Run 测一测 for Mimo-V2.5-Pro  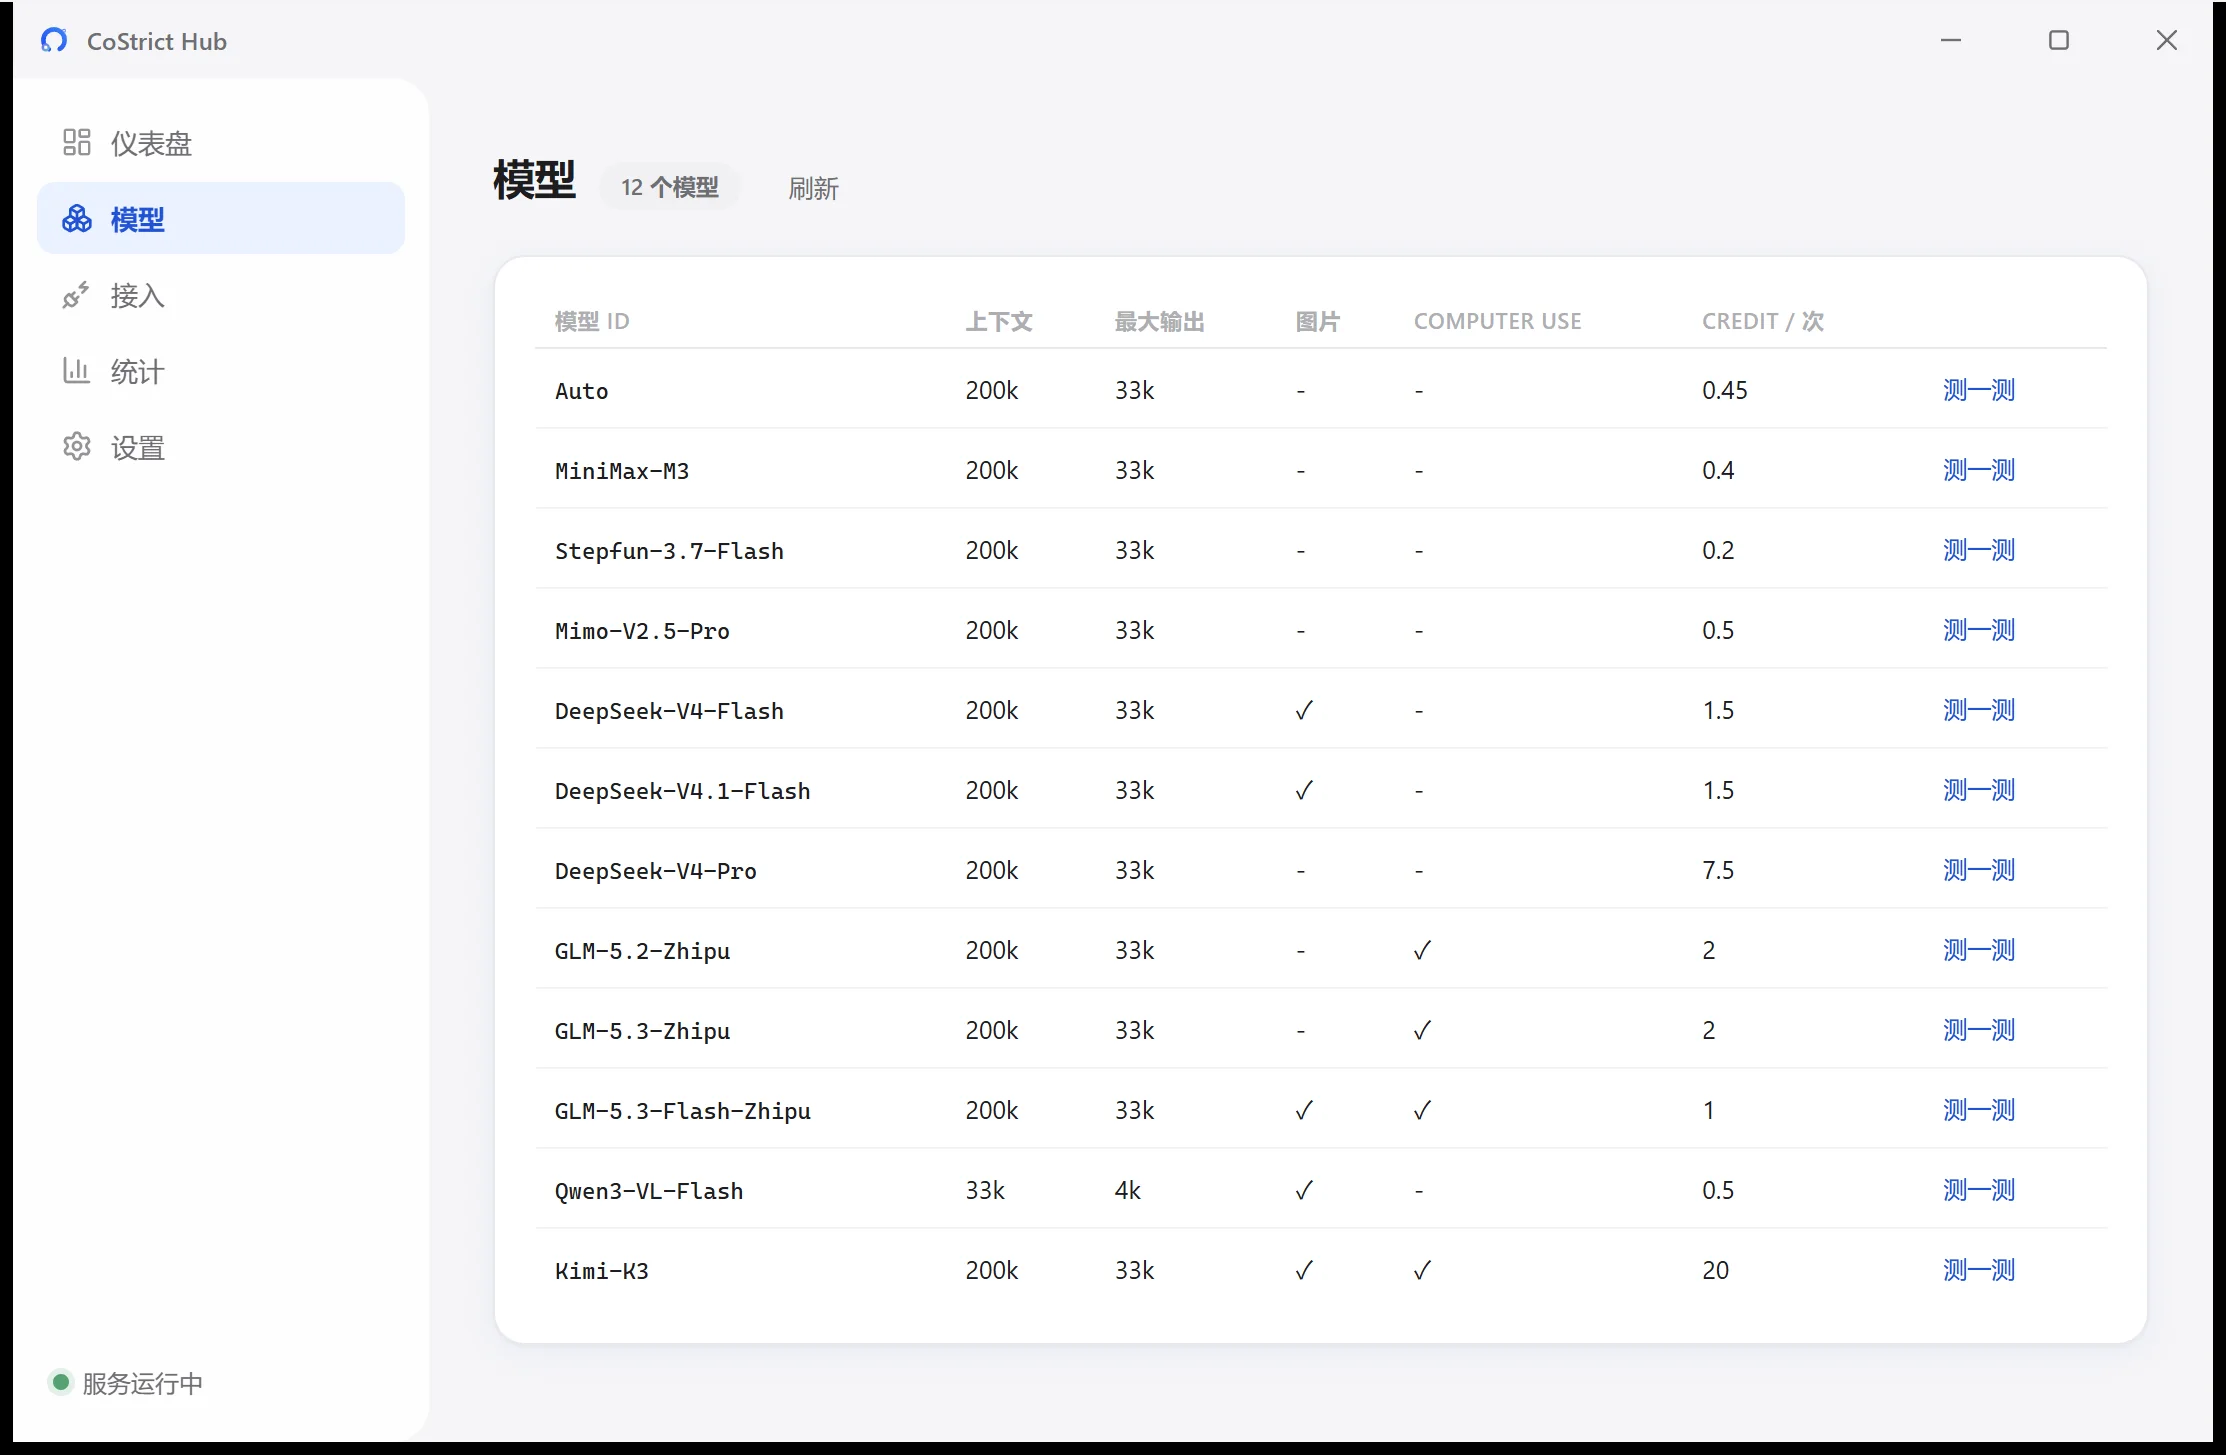coord(1979,630)
